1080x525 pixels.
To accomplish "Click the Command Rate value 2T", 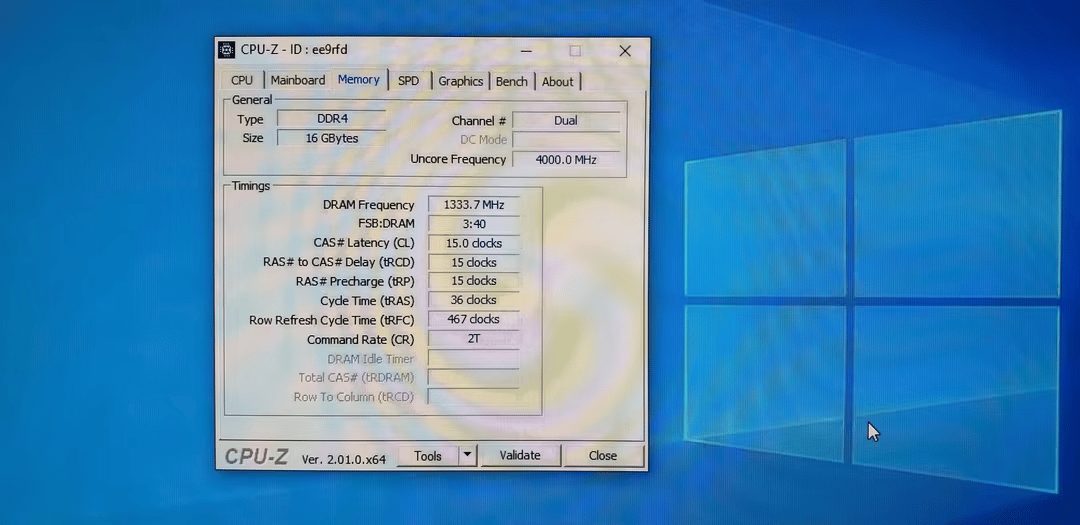I will pyautogui.click(x=474, y=339).
